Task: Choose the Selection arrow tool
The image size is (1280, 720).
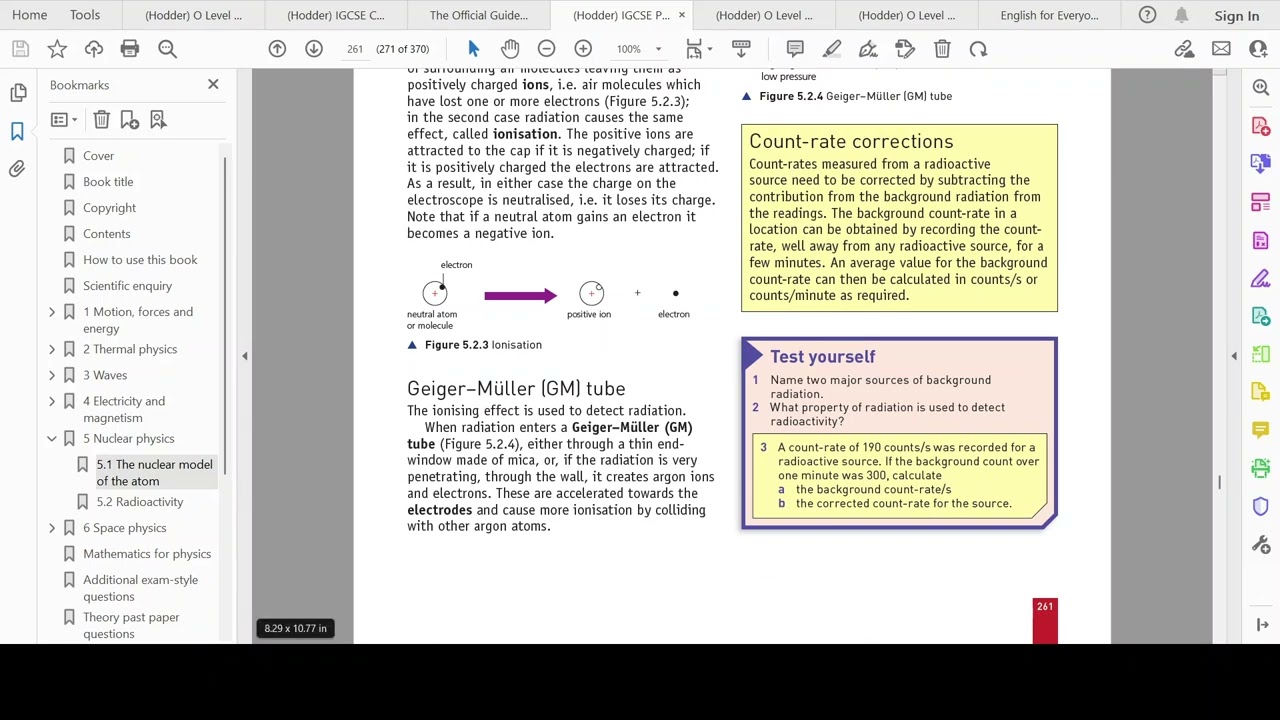Action: coord(474,49)
